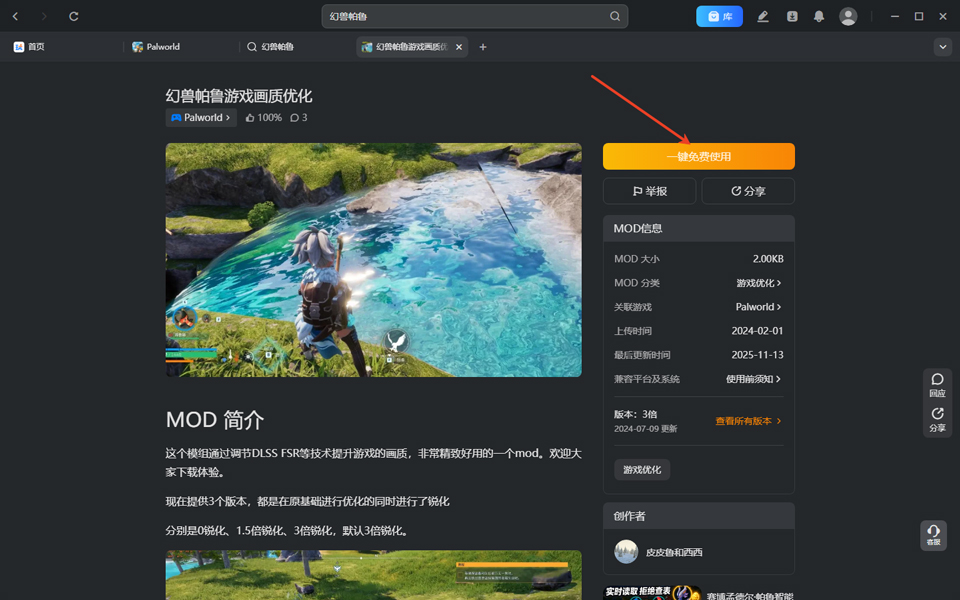Click the 2024-07-09 更新 text
The width and height of the screenshot is (960, 600).
coord(645,429)
